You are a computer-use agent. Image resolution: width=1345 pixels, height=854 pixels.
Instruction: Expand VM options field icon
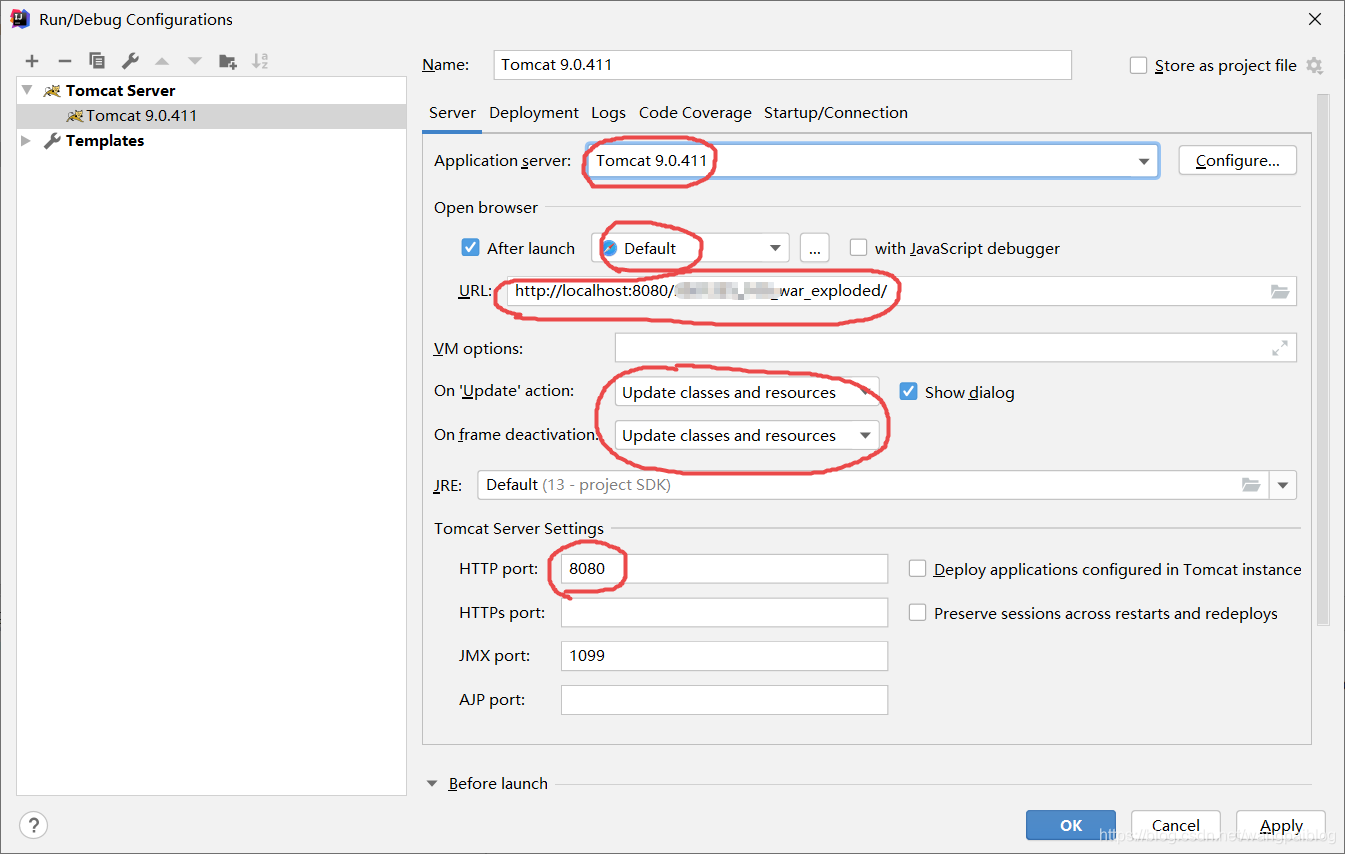coord(1279,348)
